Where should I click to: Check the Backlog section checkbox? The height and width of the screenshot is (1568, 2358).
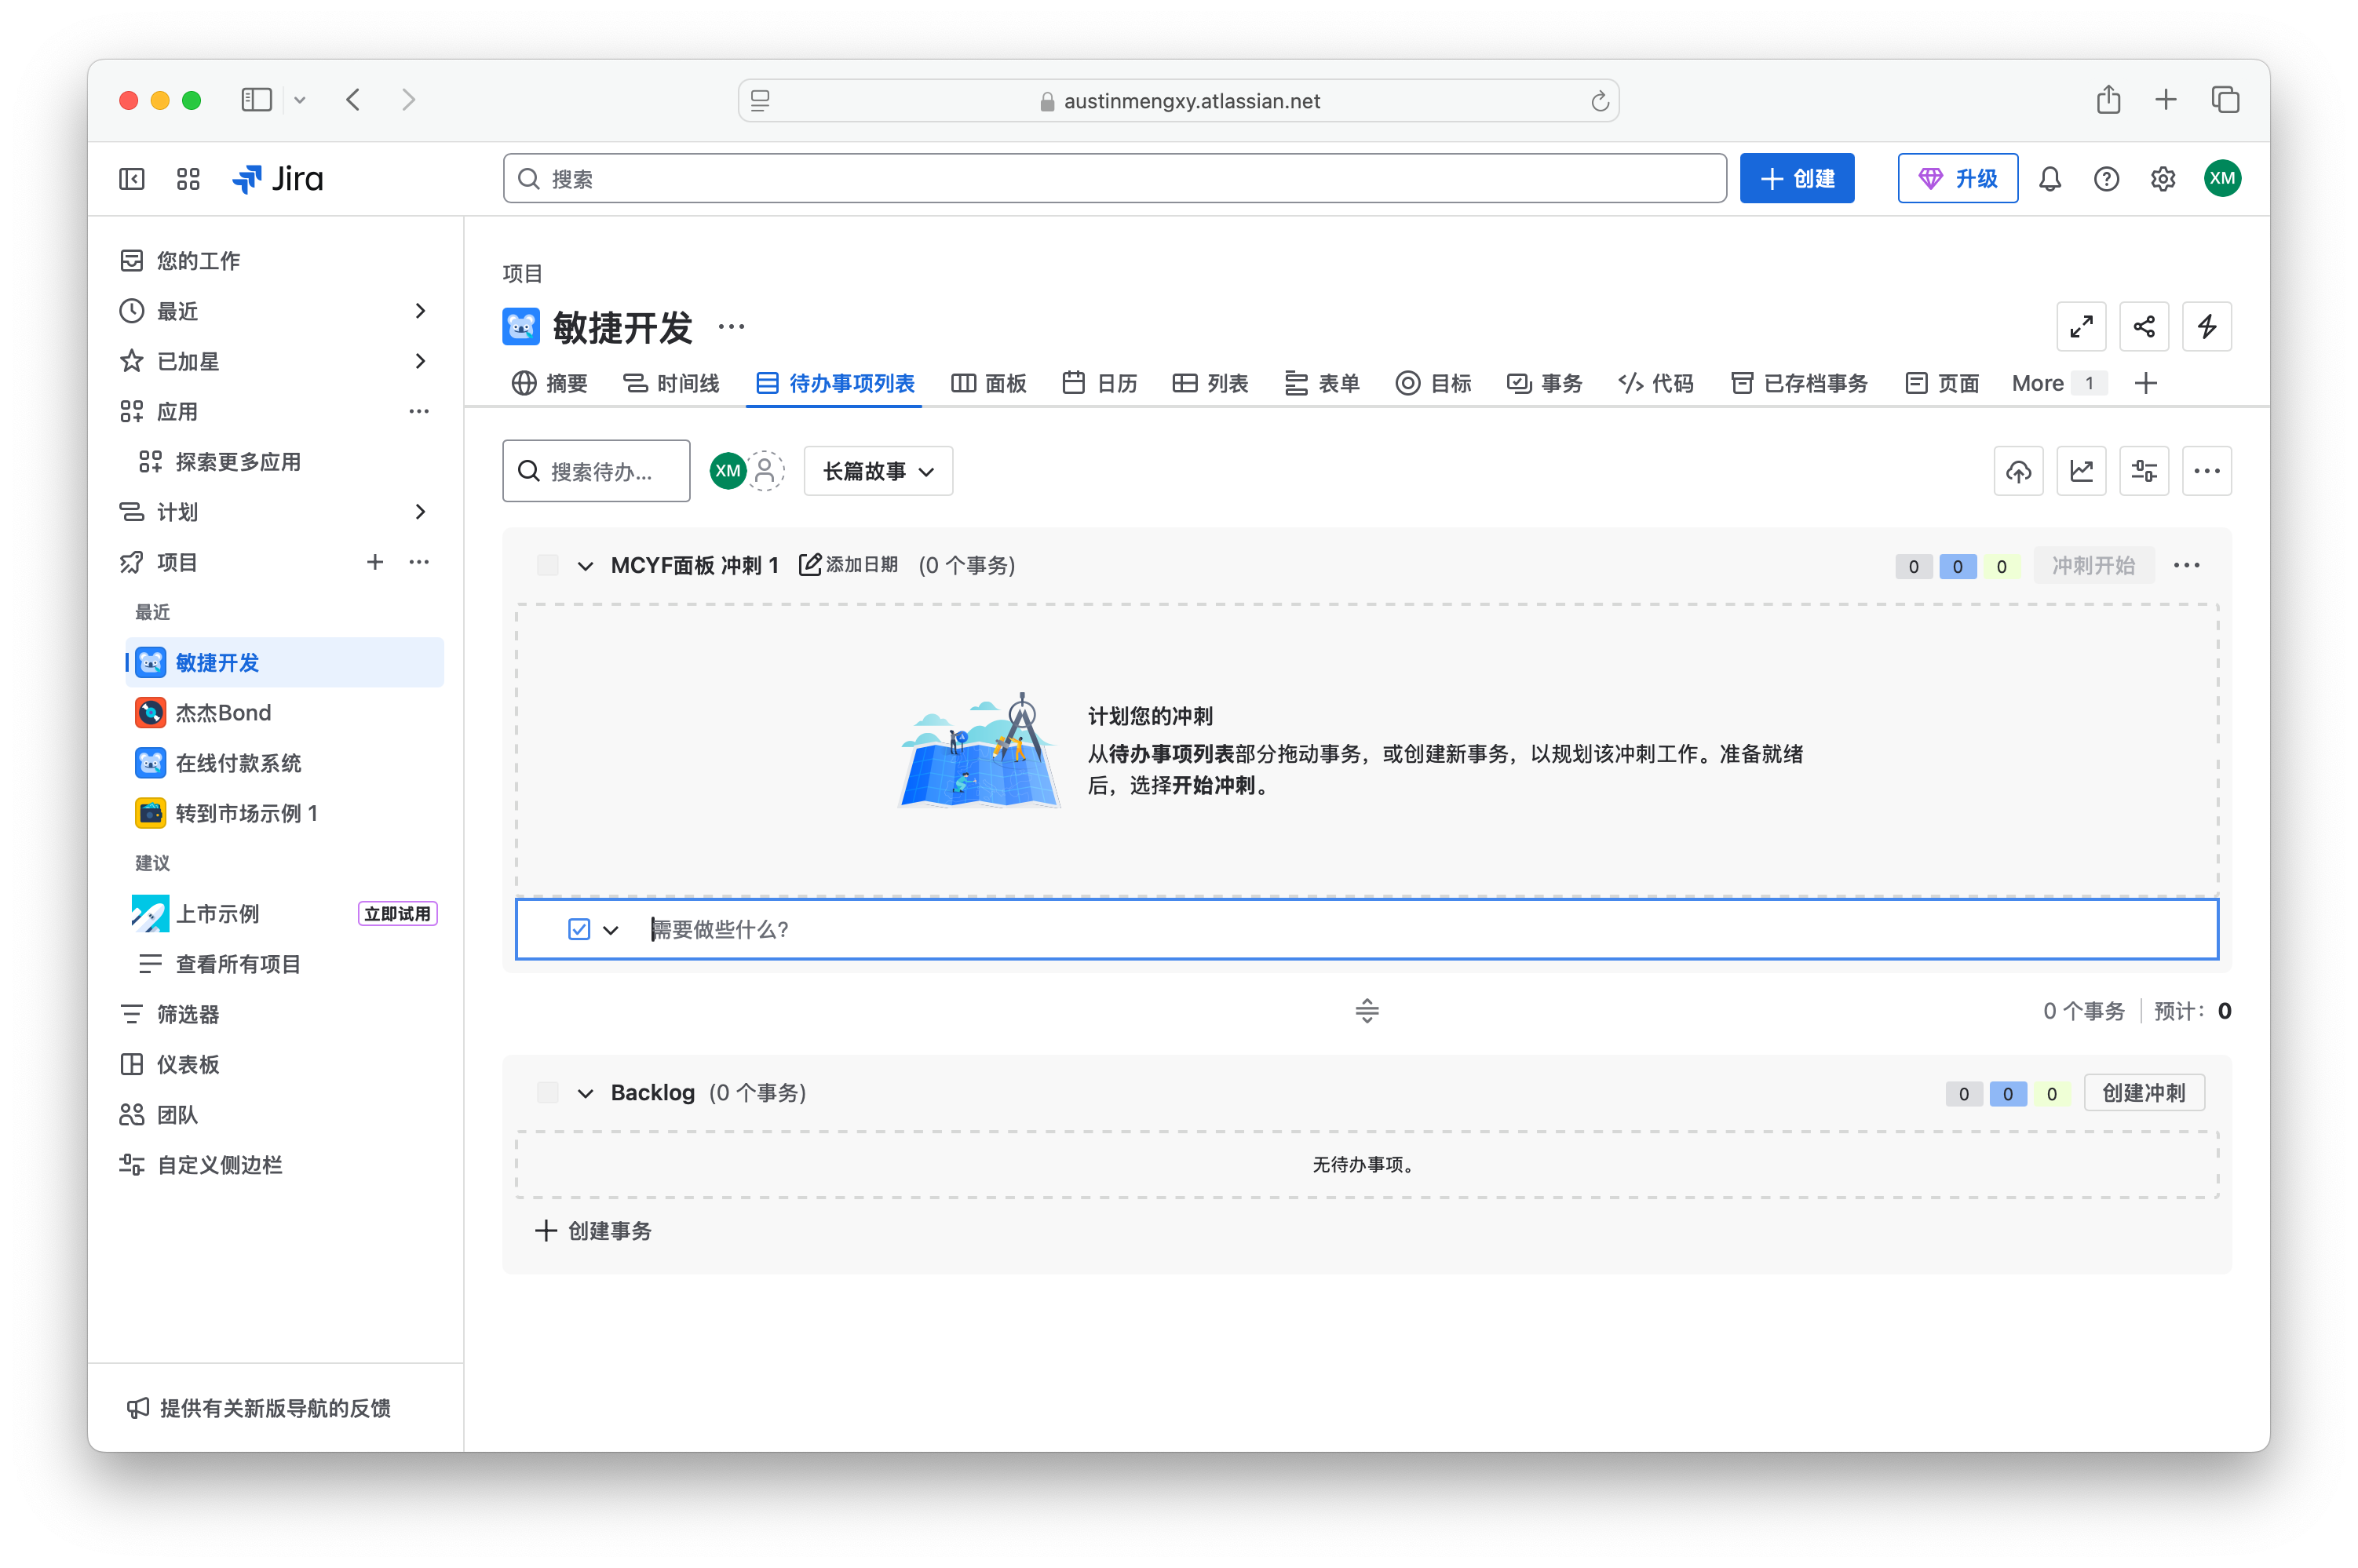pos(547,1093)
